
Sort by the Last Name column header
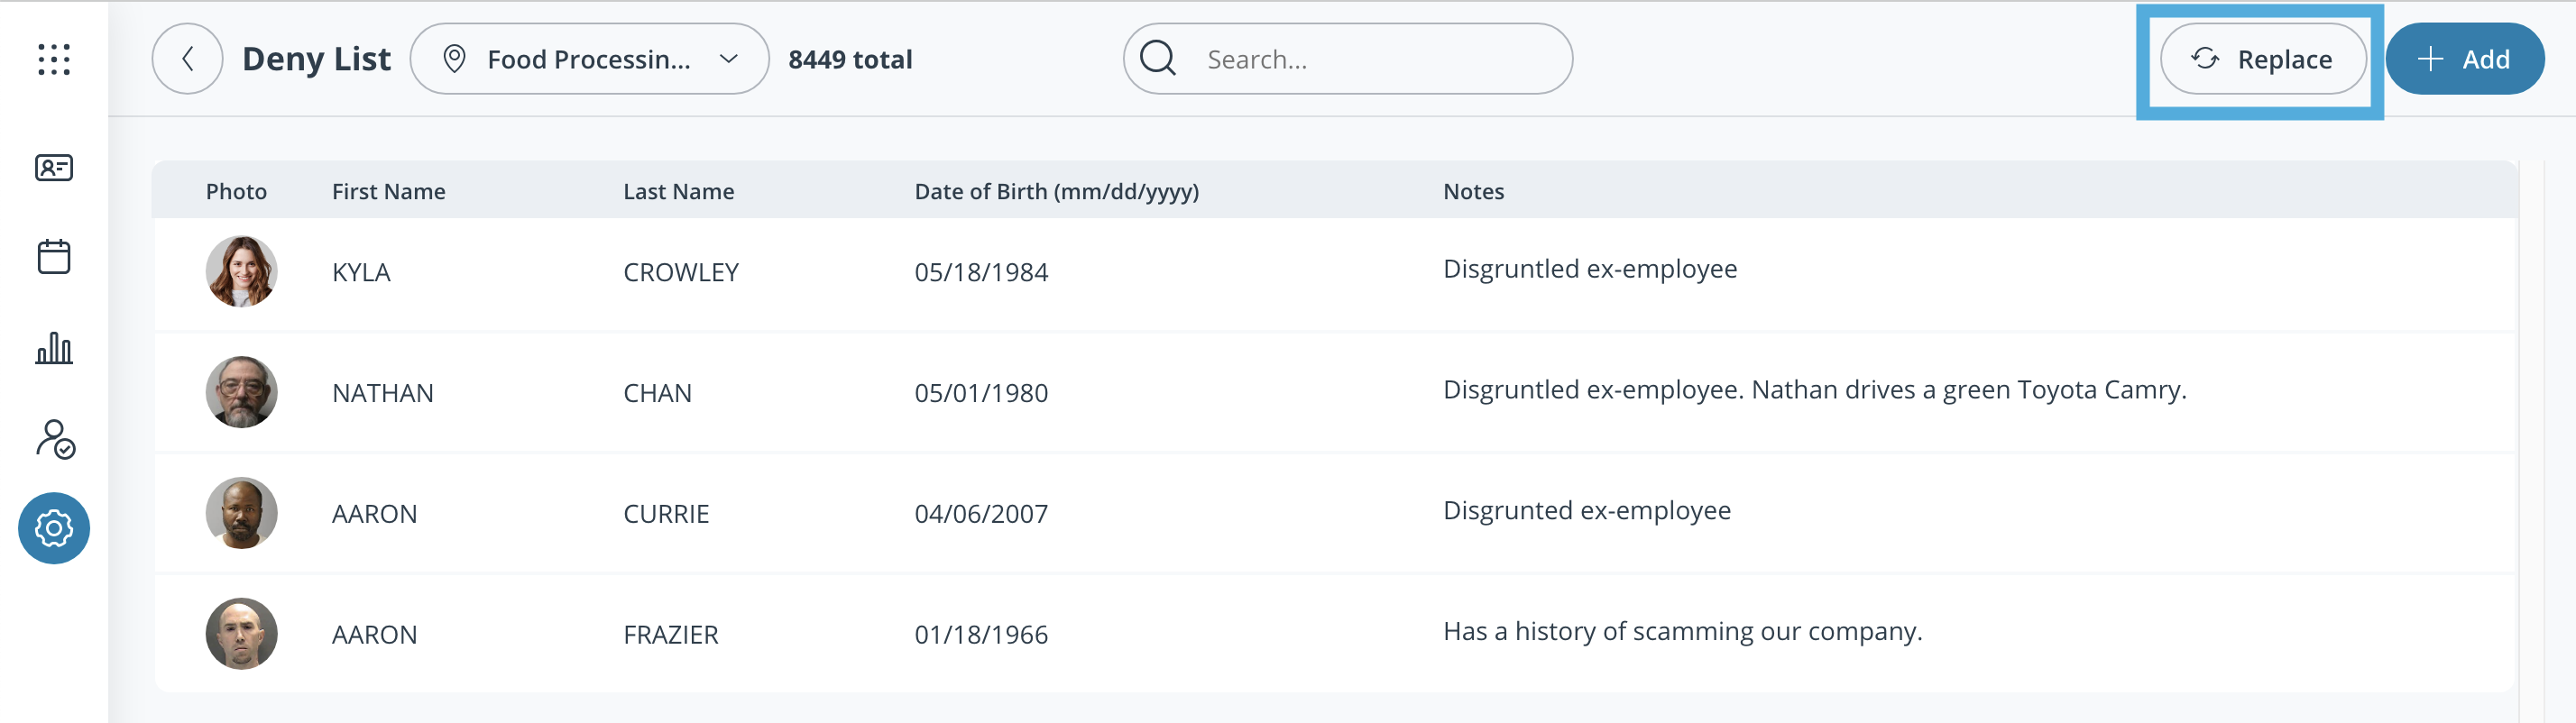point(678,191)
